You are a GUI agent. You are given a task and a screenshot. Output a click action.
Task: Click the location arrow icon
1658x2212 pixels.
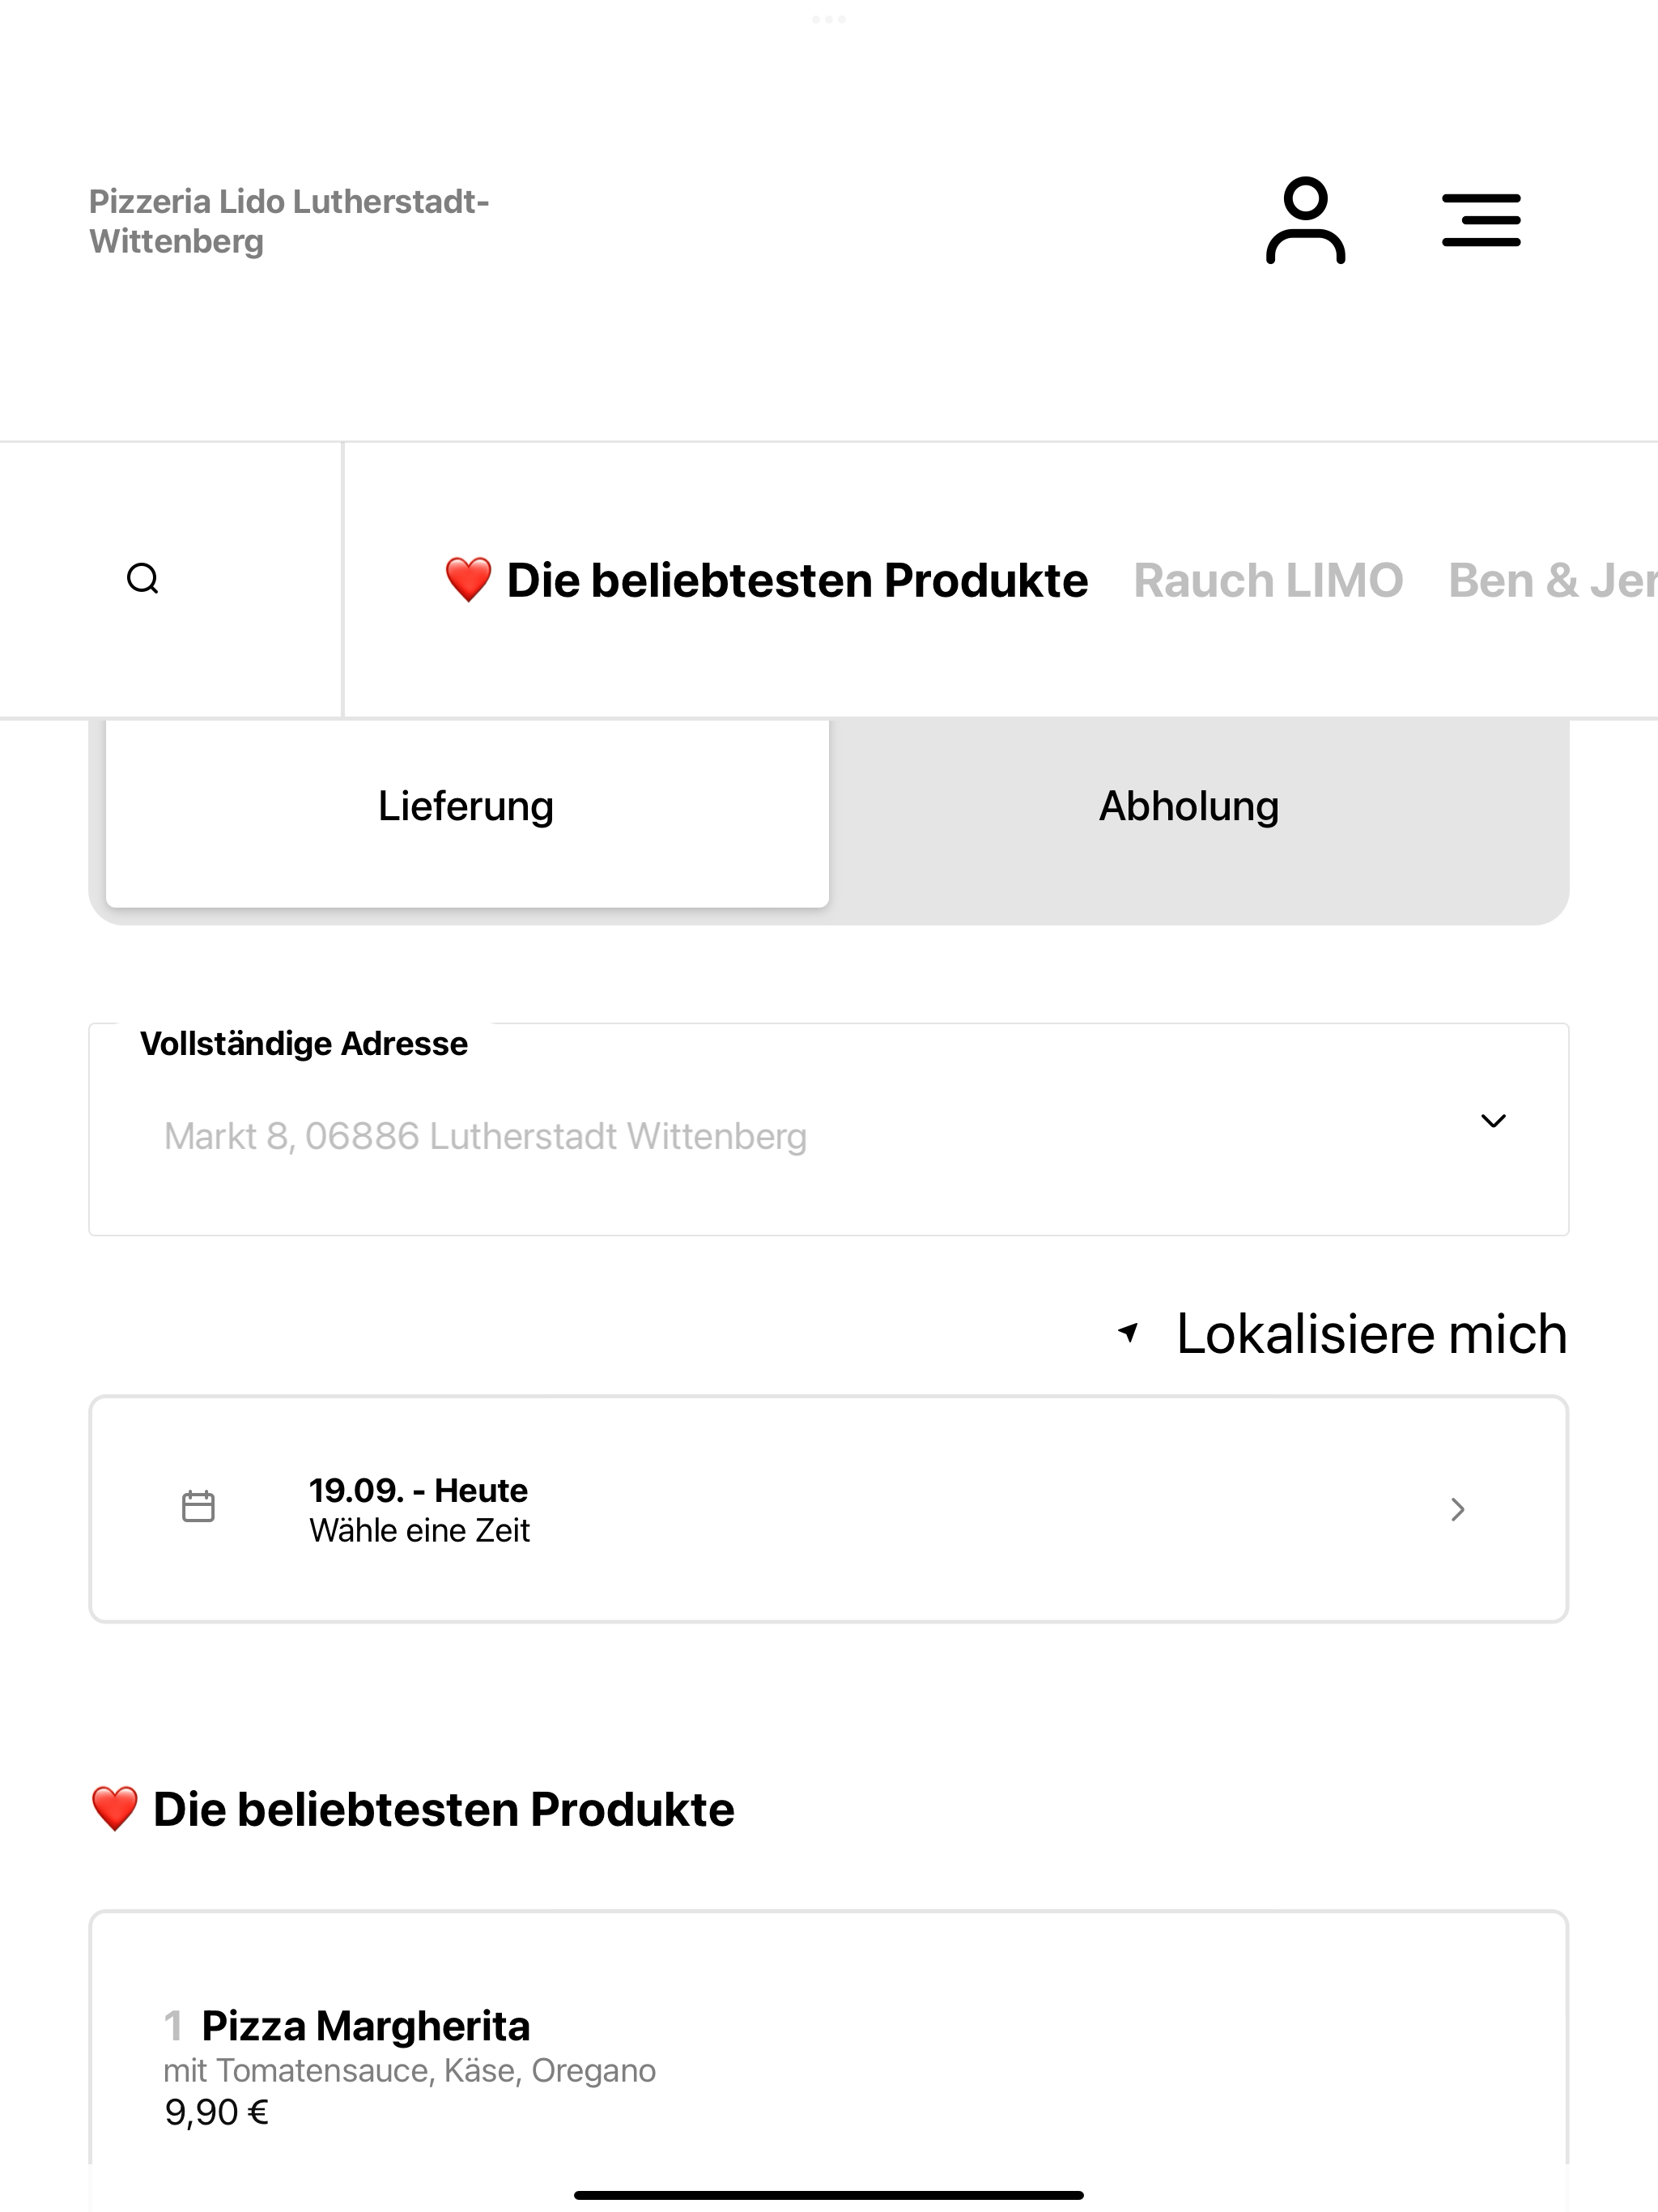coord(1128,1333)
